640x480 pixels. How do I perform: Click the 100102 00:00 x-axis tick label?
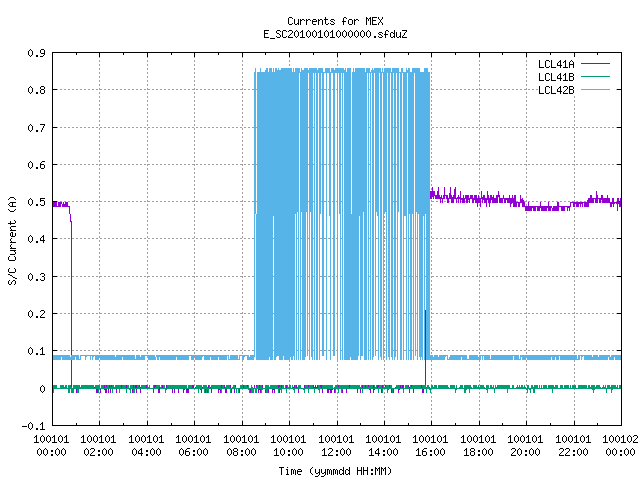[x=620, y=446]
